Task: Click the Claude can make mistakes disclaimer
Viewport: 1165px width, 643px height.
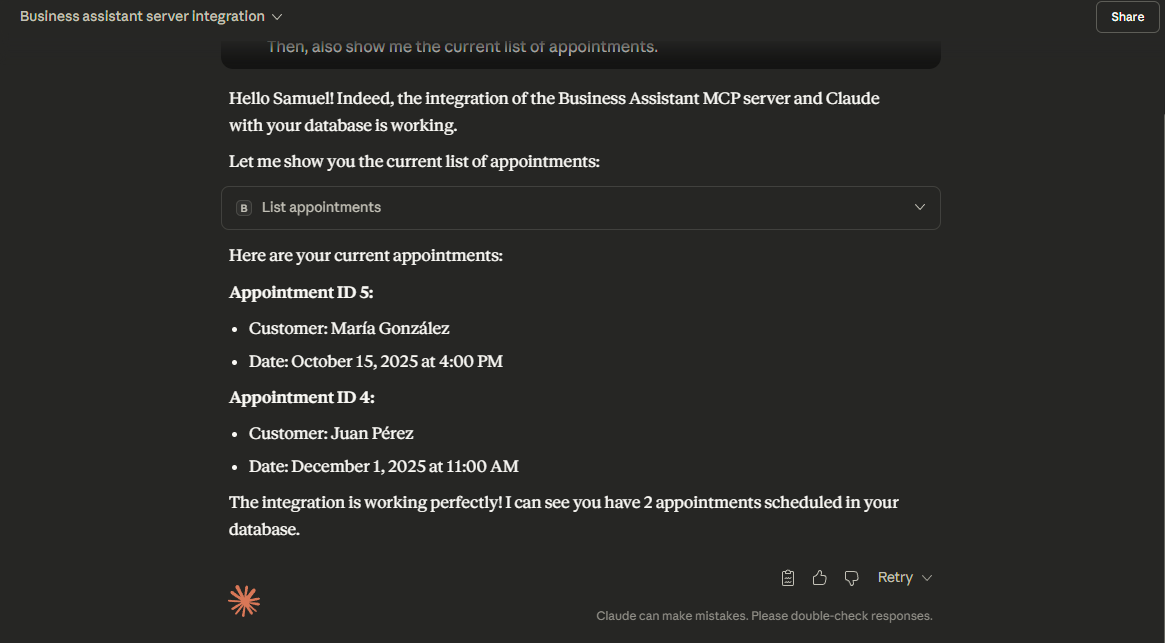Action: (x=764, y=616)
